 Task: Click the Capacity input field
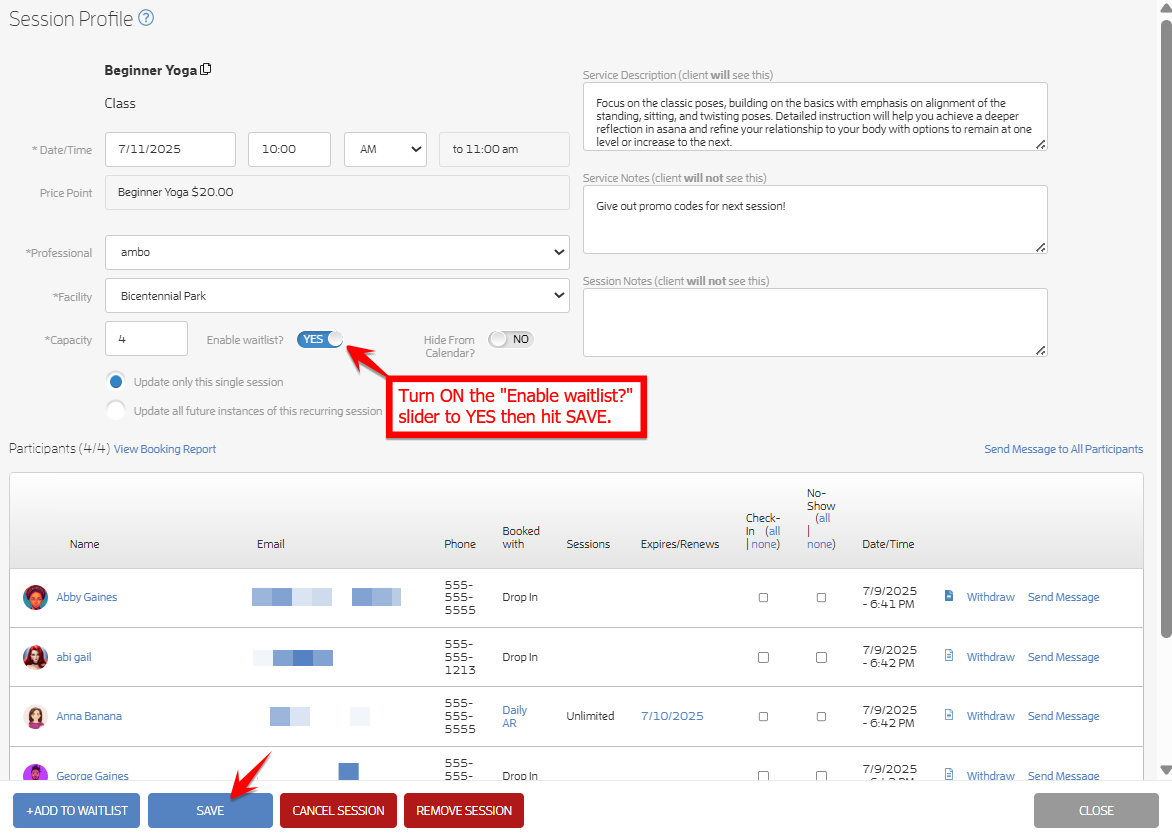coord(146,339)
